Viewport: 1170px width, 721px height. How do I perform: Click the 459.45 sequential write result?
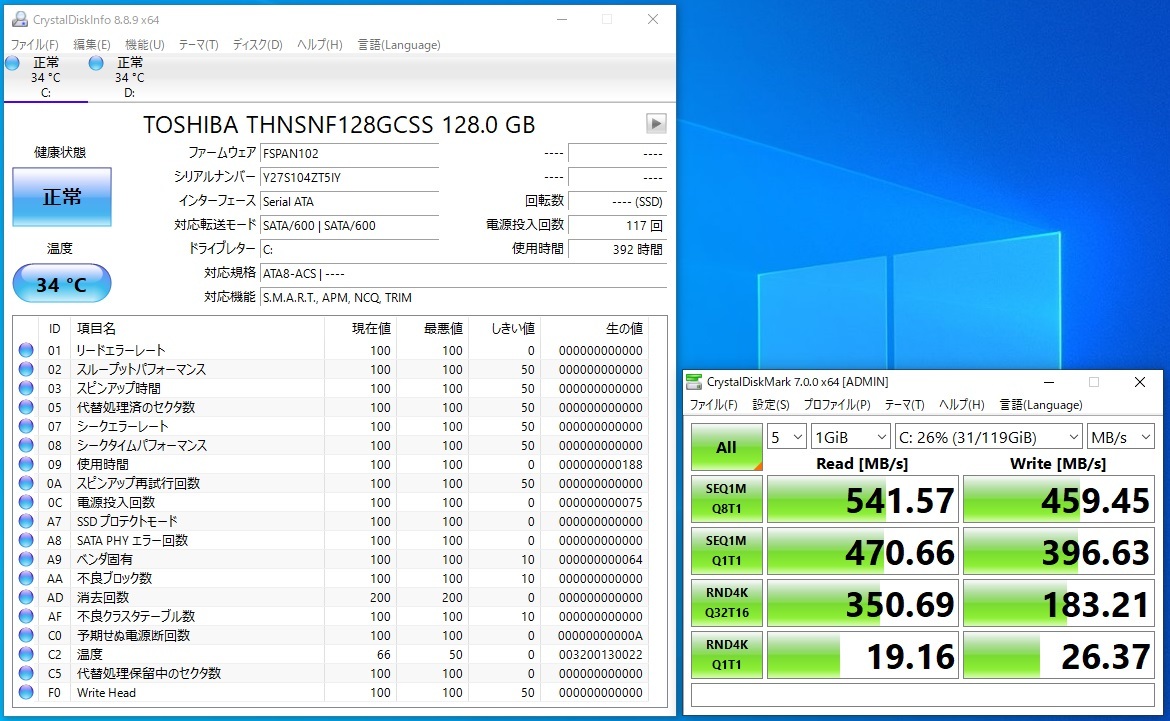pyautogui.click(x=1059, y=499)
